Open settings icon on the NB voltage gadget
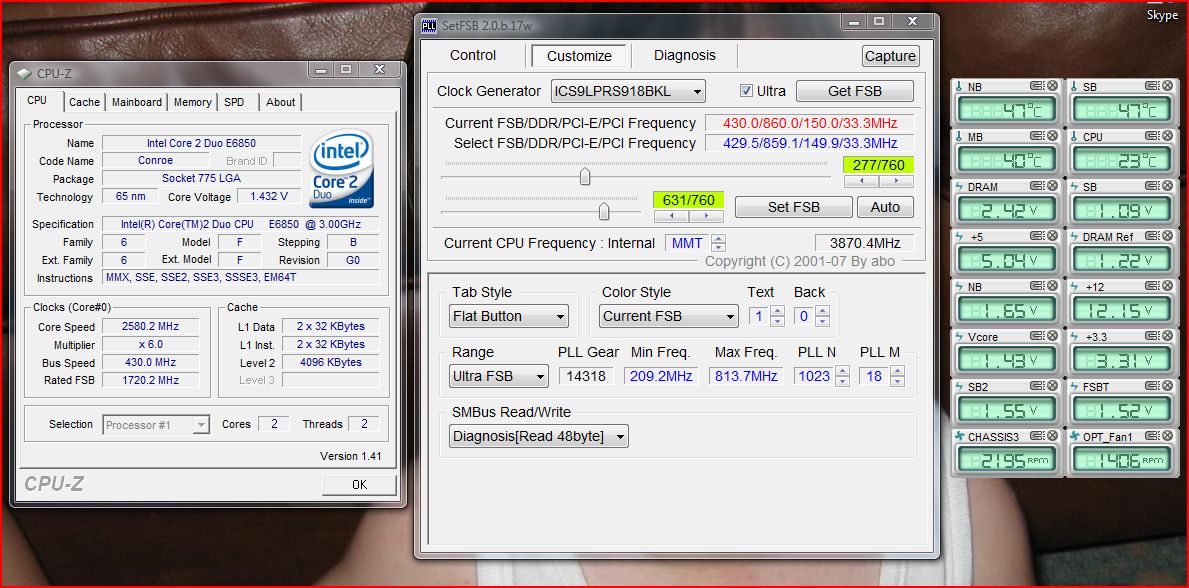Image resolution: width=1189 pixels, height=588 pixels. coord(1035,287)
